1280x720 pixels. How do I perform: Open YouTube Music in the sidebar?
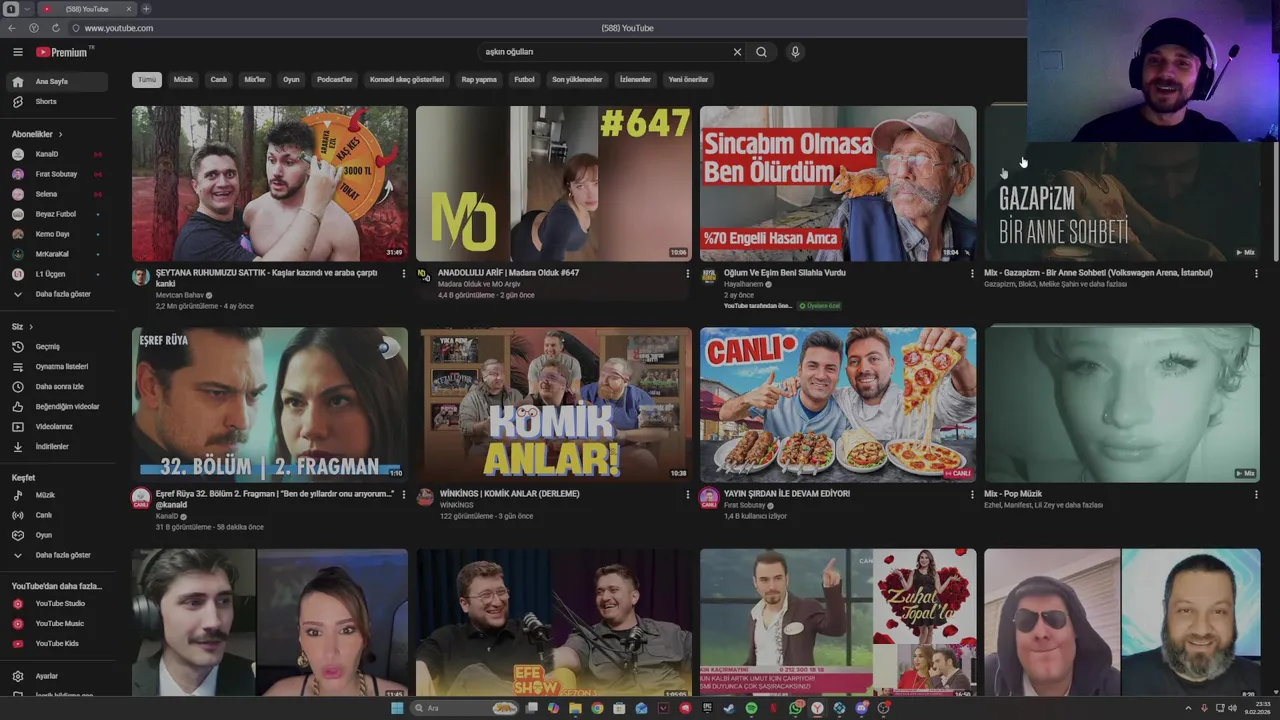coord(56,623)
